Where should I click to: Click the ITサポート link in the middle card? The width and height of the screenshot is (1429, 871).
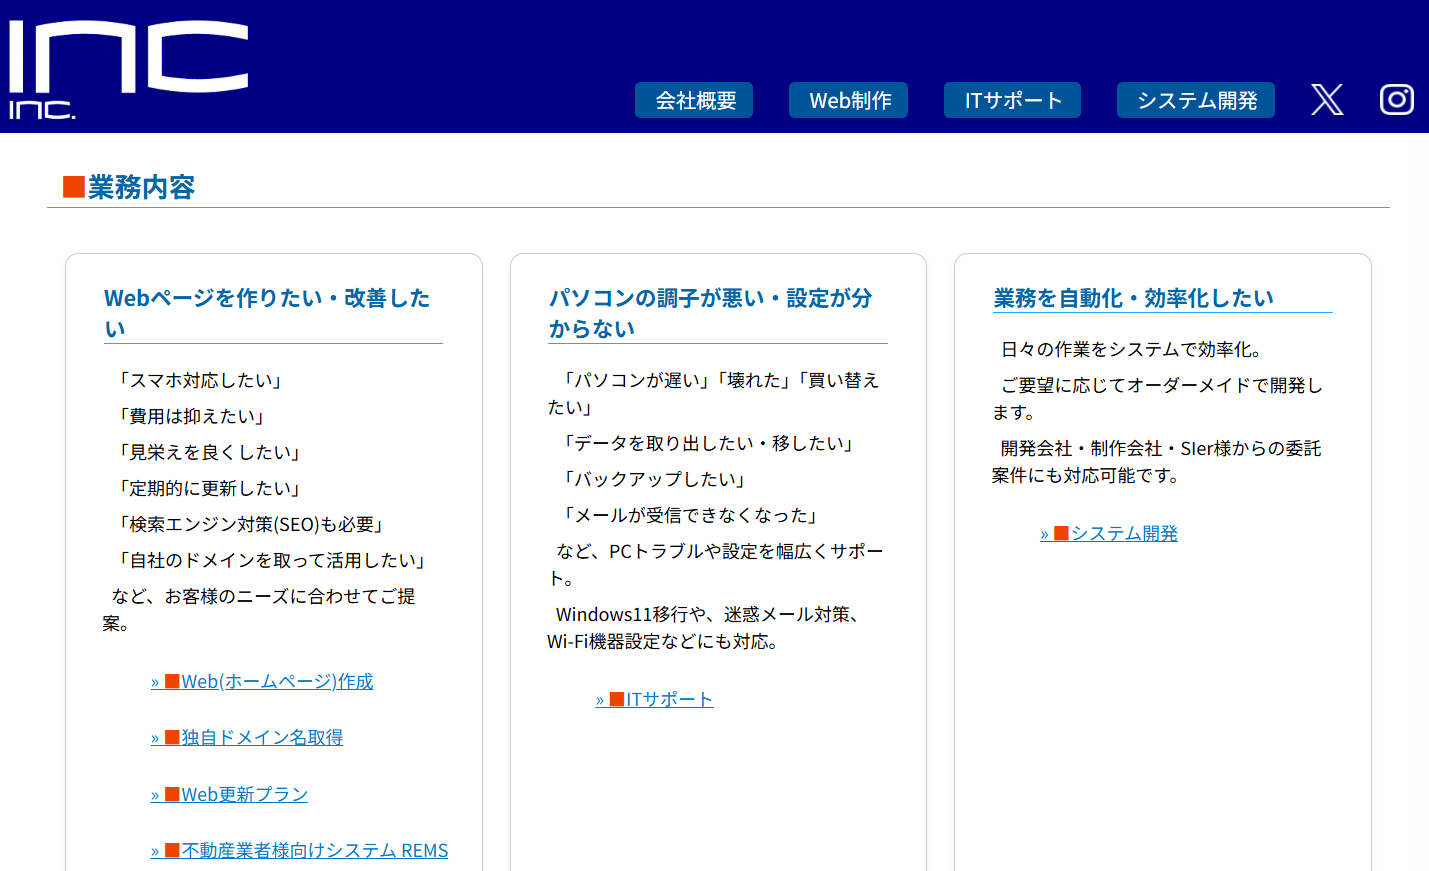668,699
